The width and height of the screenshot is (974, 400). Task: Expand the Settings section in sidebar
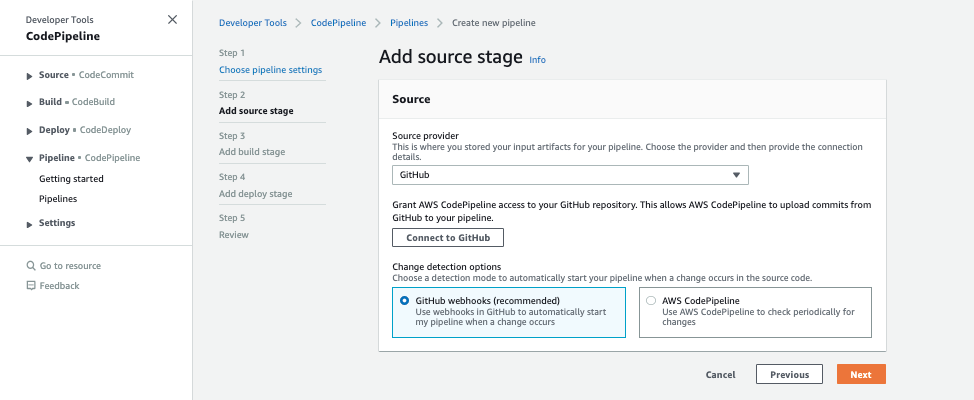pyautogui.click(x=29, y=223)
